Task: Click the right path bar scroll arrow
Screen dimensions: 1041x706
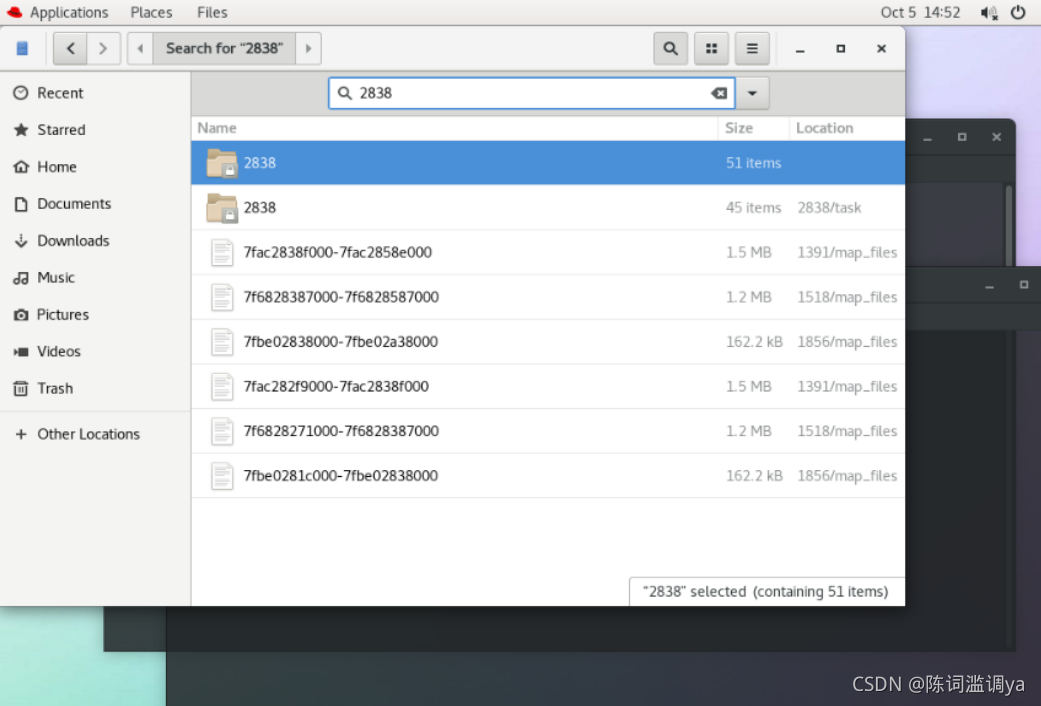Action: click(308, 48)
